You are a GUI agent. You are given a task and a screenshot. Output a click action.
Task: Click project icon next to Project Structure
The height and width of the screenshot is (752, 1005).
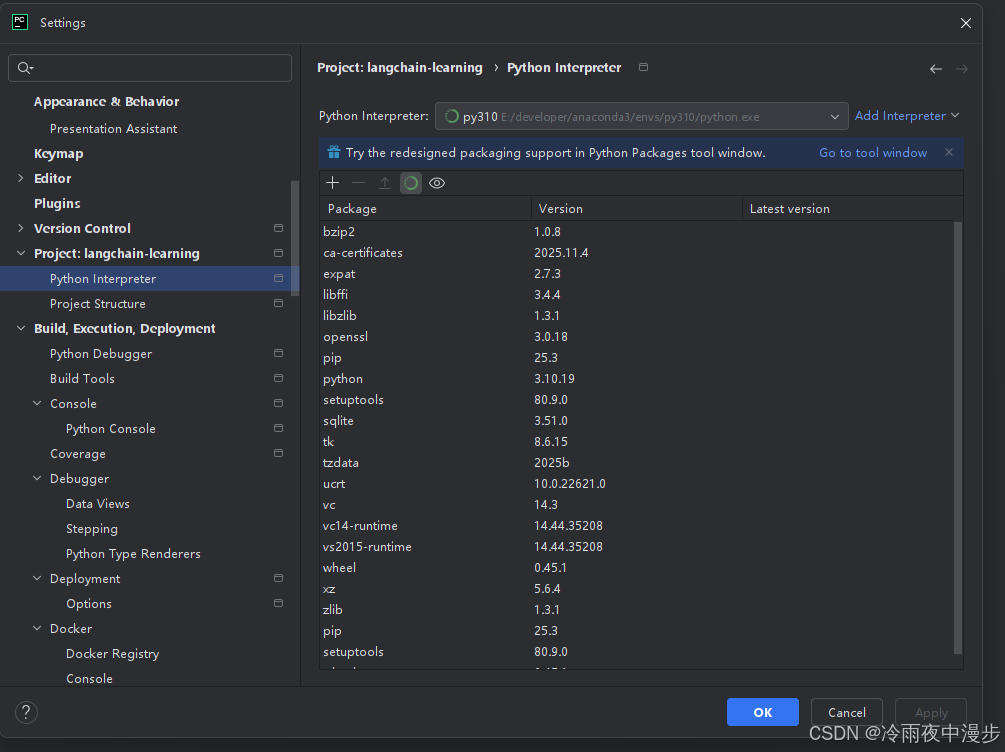[x=278, y=303]
